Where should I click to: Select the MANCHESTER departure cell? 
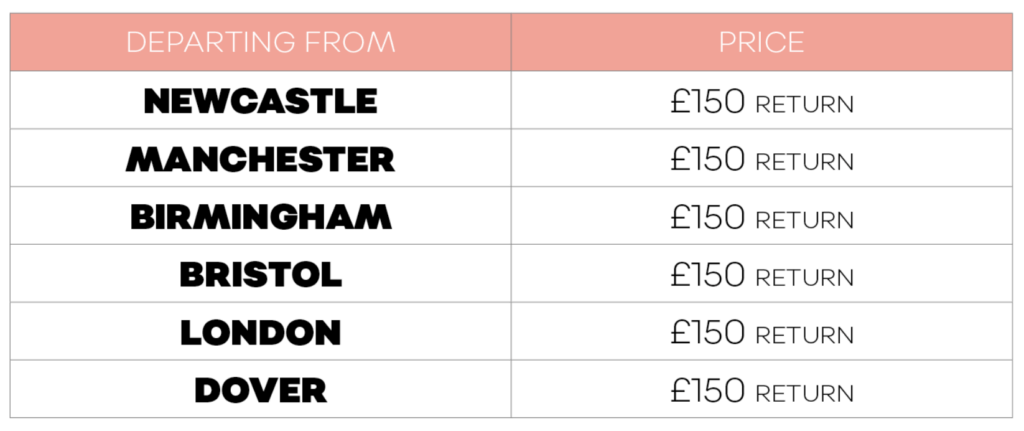261,158
